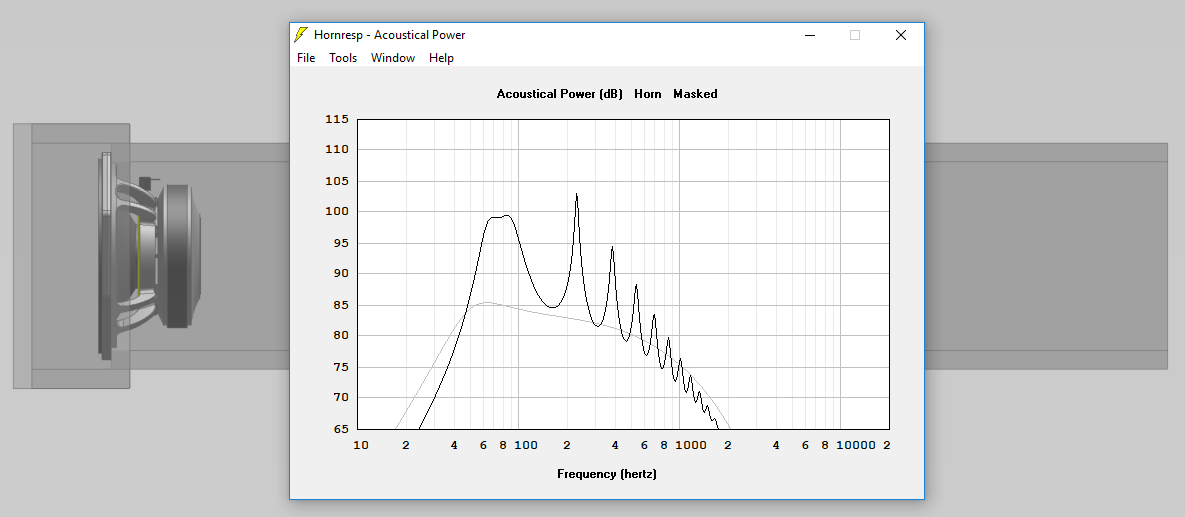Click the Hornresp lightning bolt icon
This screenshot has width=1185, height=517.
[301, 35]
